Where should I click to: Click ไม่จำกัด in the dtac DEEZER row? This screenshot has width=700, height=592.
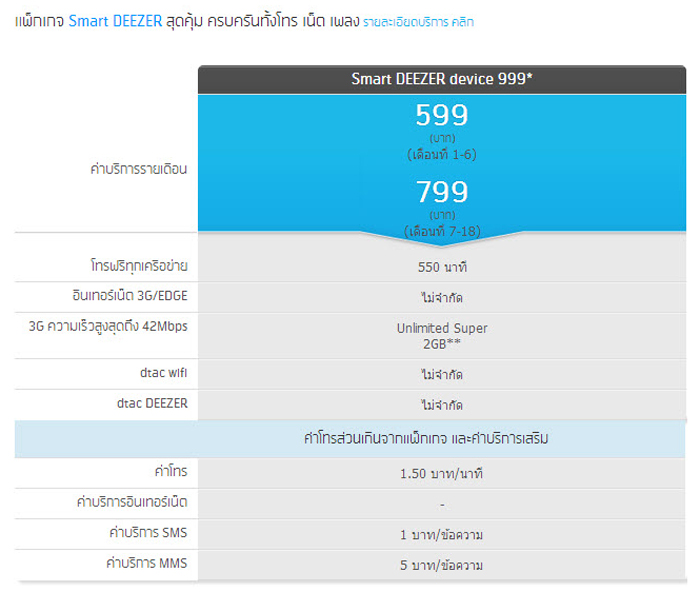[442, 404]
